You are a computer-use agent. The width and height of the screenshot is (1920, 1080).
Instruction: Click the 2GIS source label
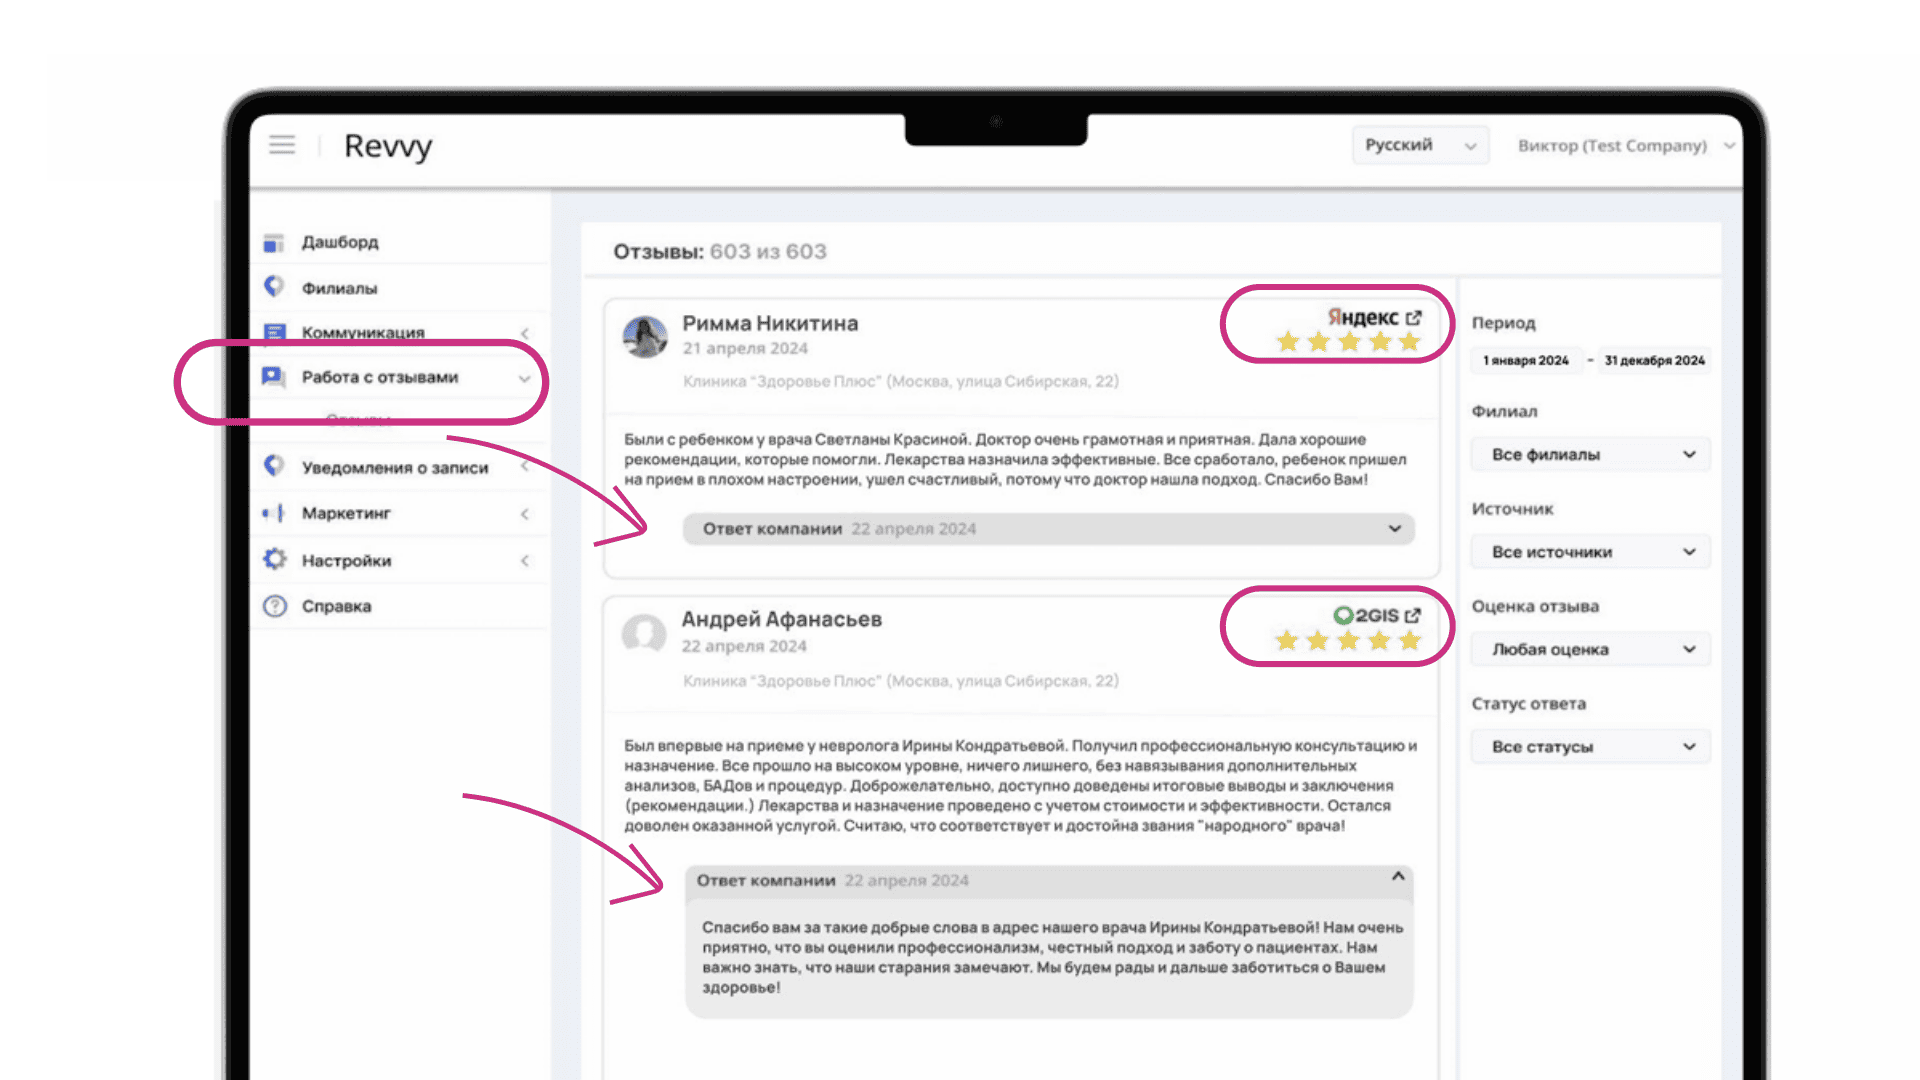1366,615
